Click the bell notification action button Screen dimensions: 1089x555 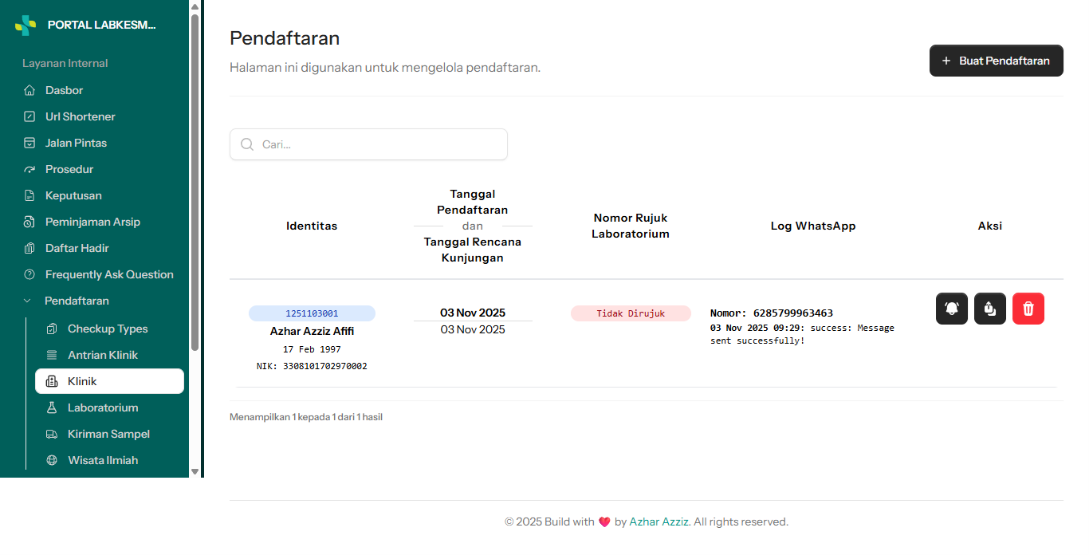coord(951,308)
